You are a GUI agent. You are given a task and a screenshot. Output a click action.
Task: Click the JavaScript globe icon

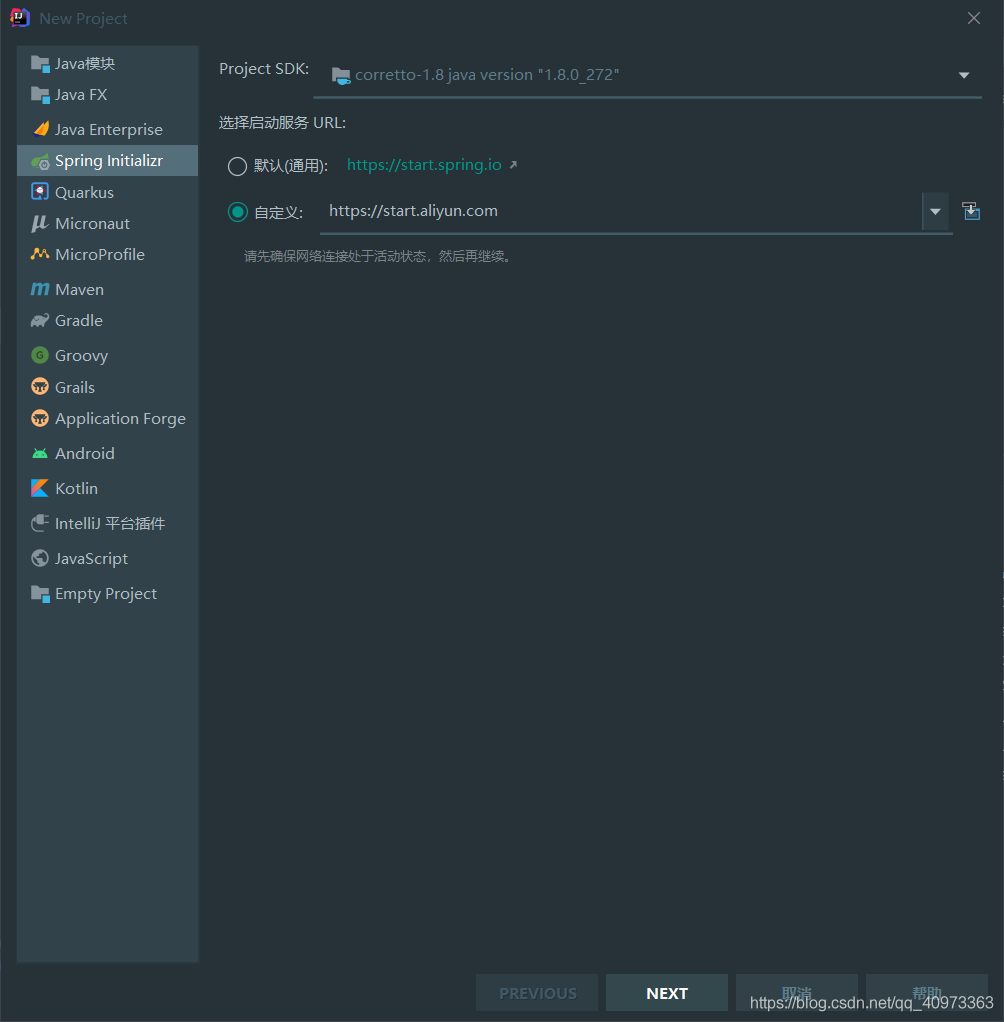point(40,558)
